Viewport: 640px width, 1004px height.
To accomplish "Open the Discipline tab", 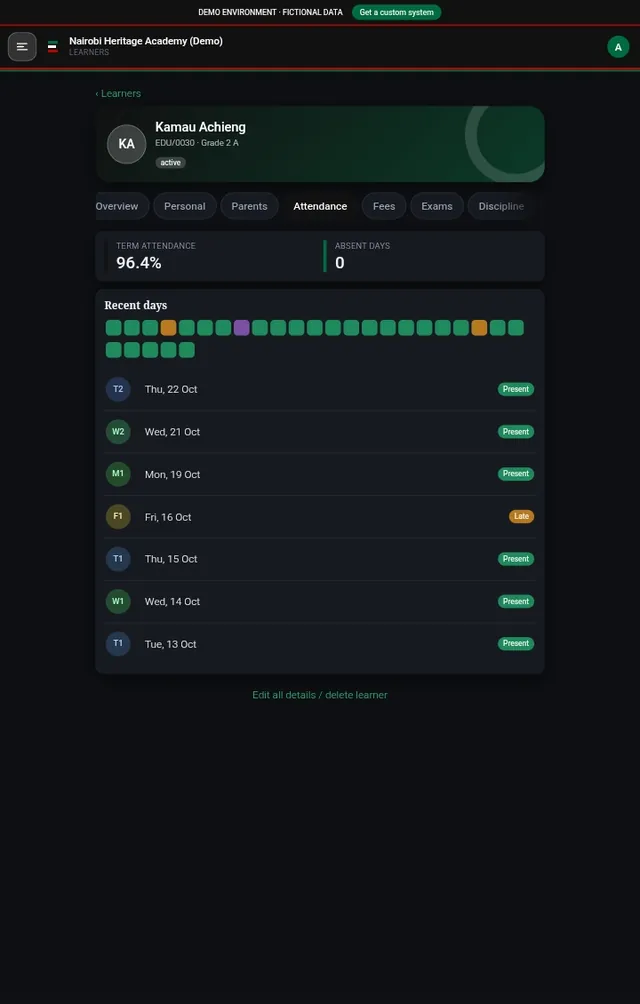I will 501,206.
